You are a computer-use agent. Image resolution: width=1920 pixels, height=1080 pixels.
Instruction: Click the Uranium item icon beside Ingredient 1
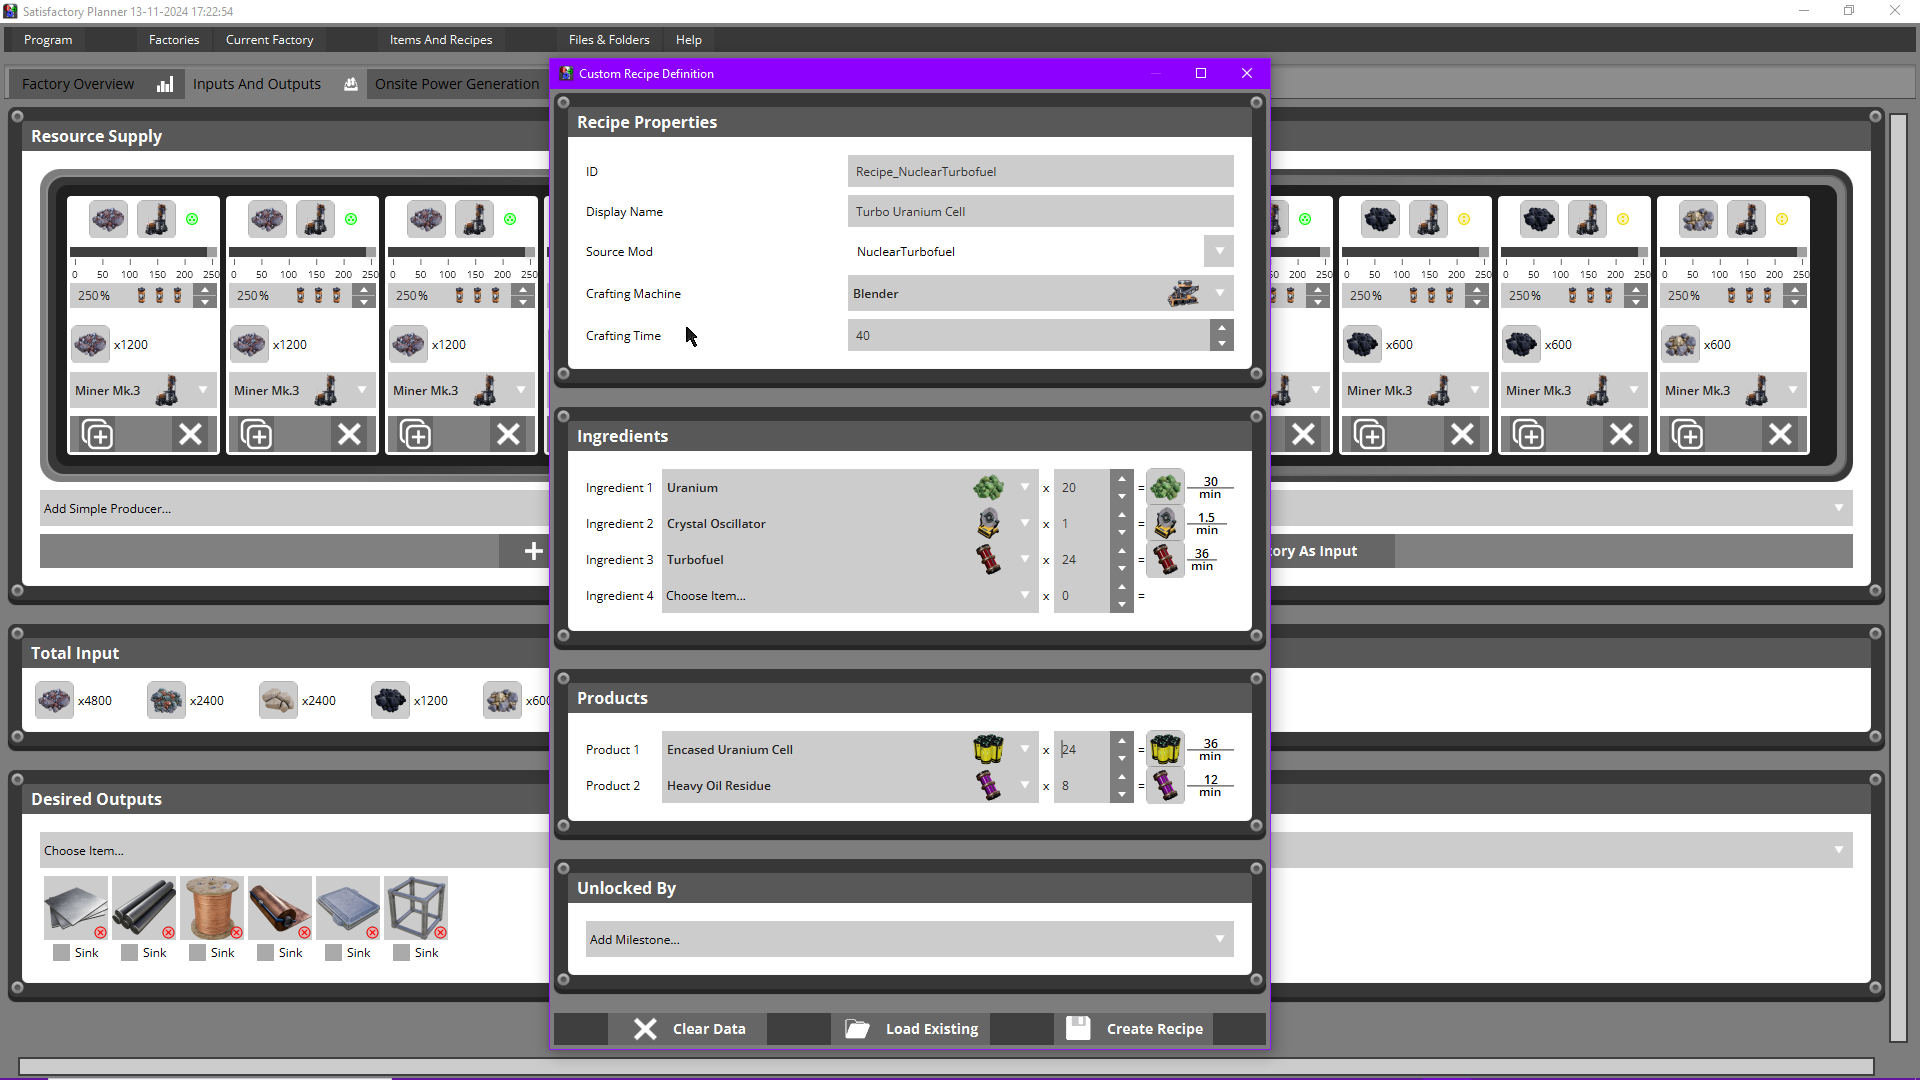[x=989, y=487]
